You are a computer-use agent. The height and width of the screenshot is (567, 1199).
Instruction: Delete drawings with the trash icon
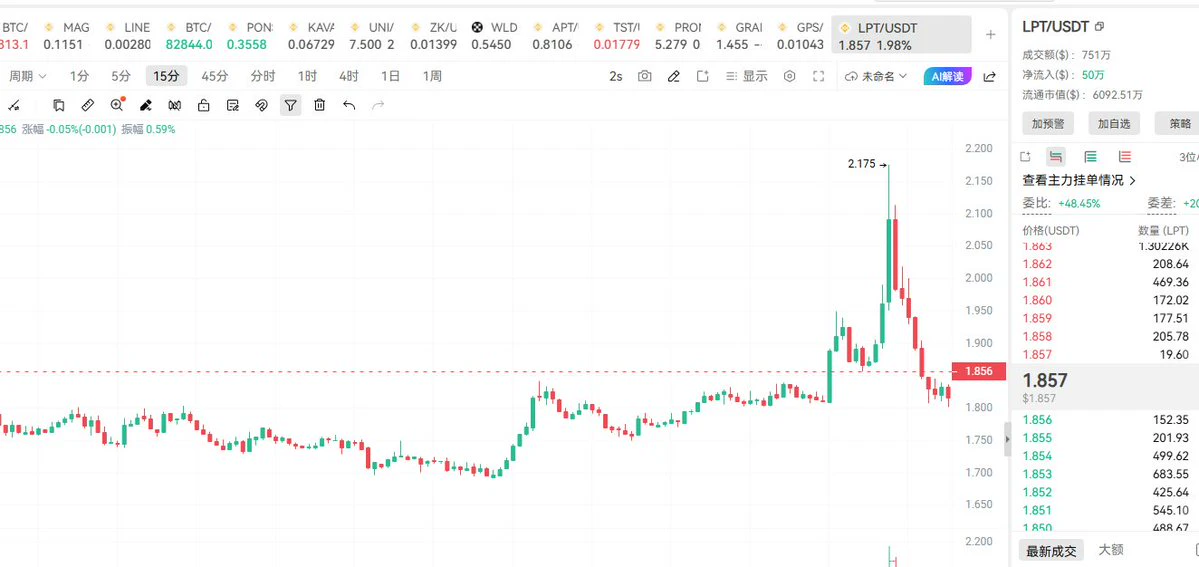point(320,106)
